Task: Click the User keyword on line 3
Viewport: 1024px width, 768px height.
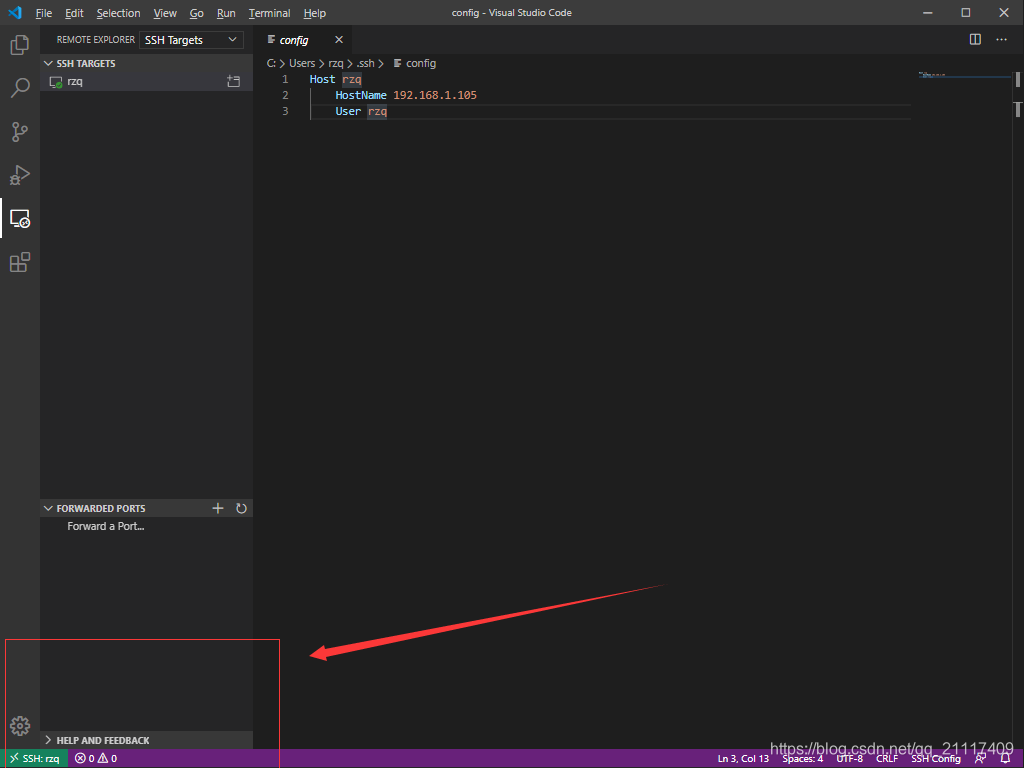Action: pos(348,111)
